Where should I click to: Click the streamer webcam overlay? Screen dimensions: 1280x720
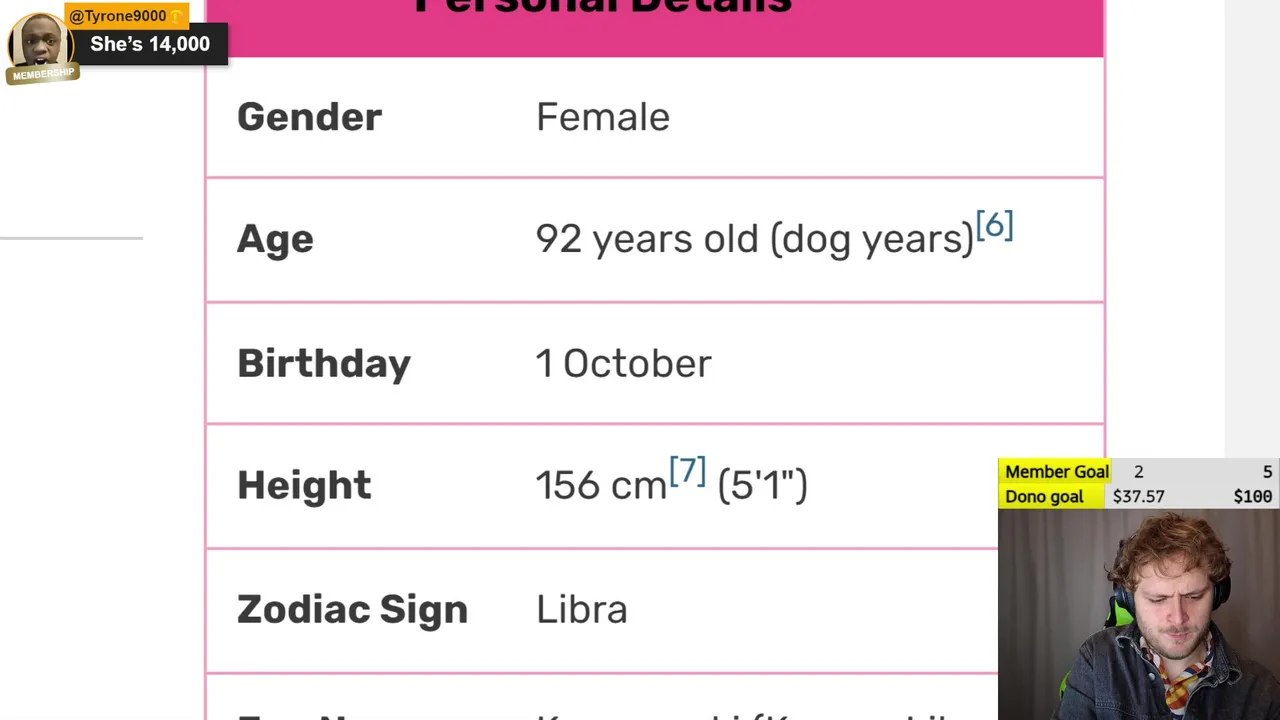(x=1139, y=614)
